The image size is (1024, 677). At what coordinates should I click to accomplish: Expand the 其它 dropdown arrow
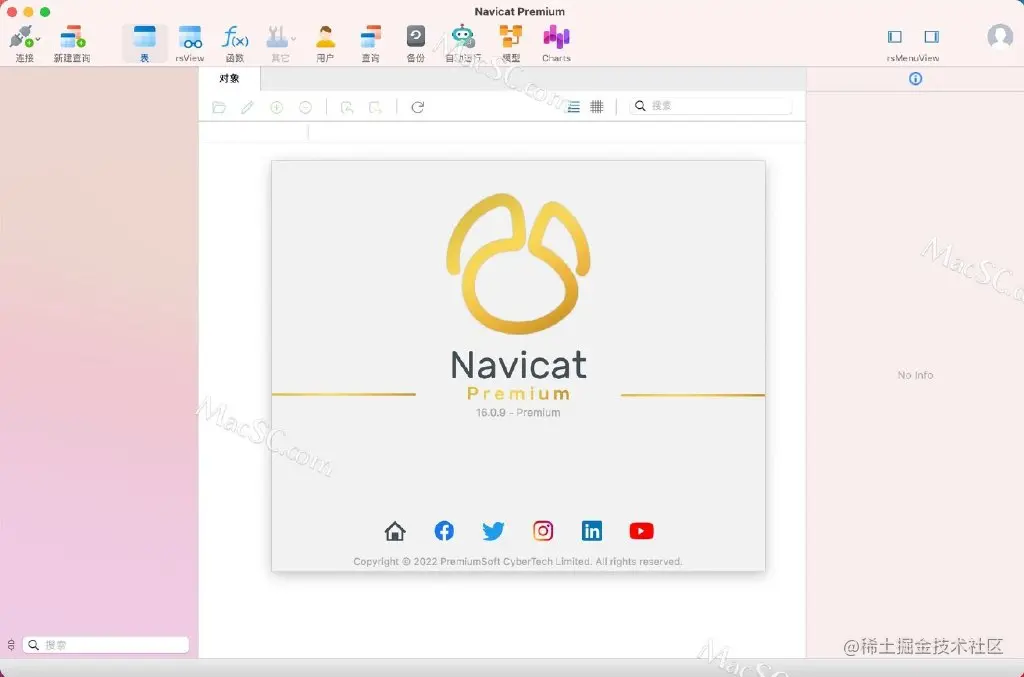(294, 39)
